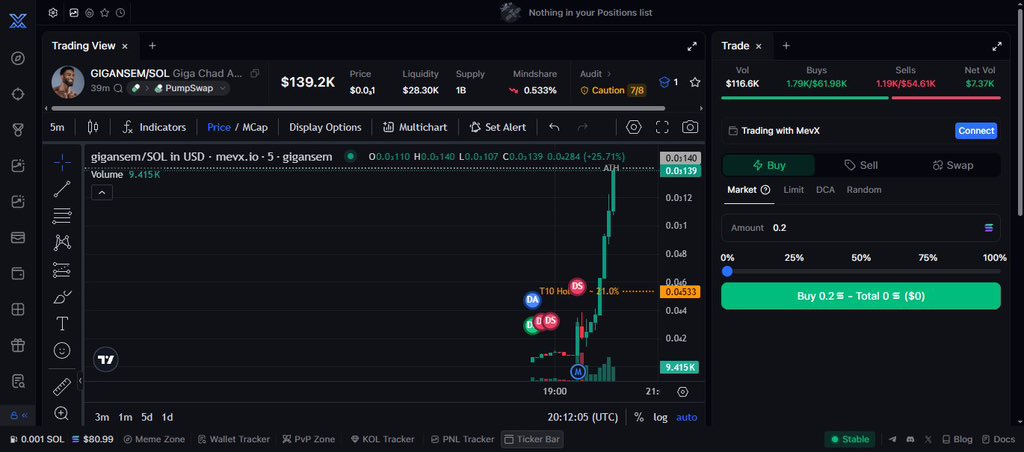The height and width of the screenshot is (452, 1024).
Task: Select the Swap tab
Action: (953, 165)
